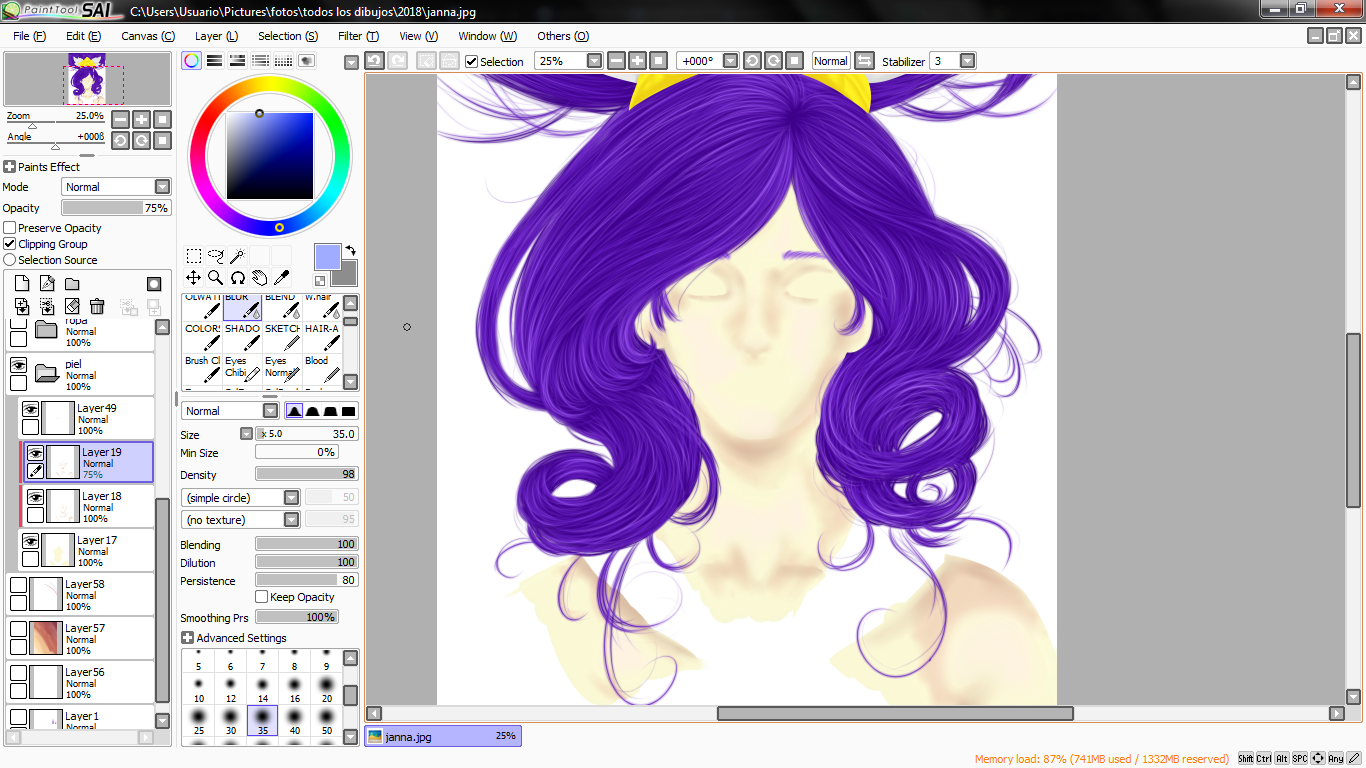
Task: Pick the Eyedropper color picker tool
Action: tap(281, 278)
